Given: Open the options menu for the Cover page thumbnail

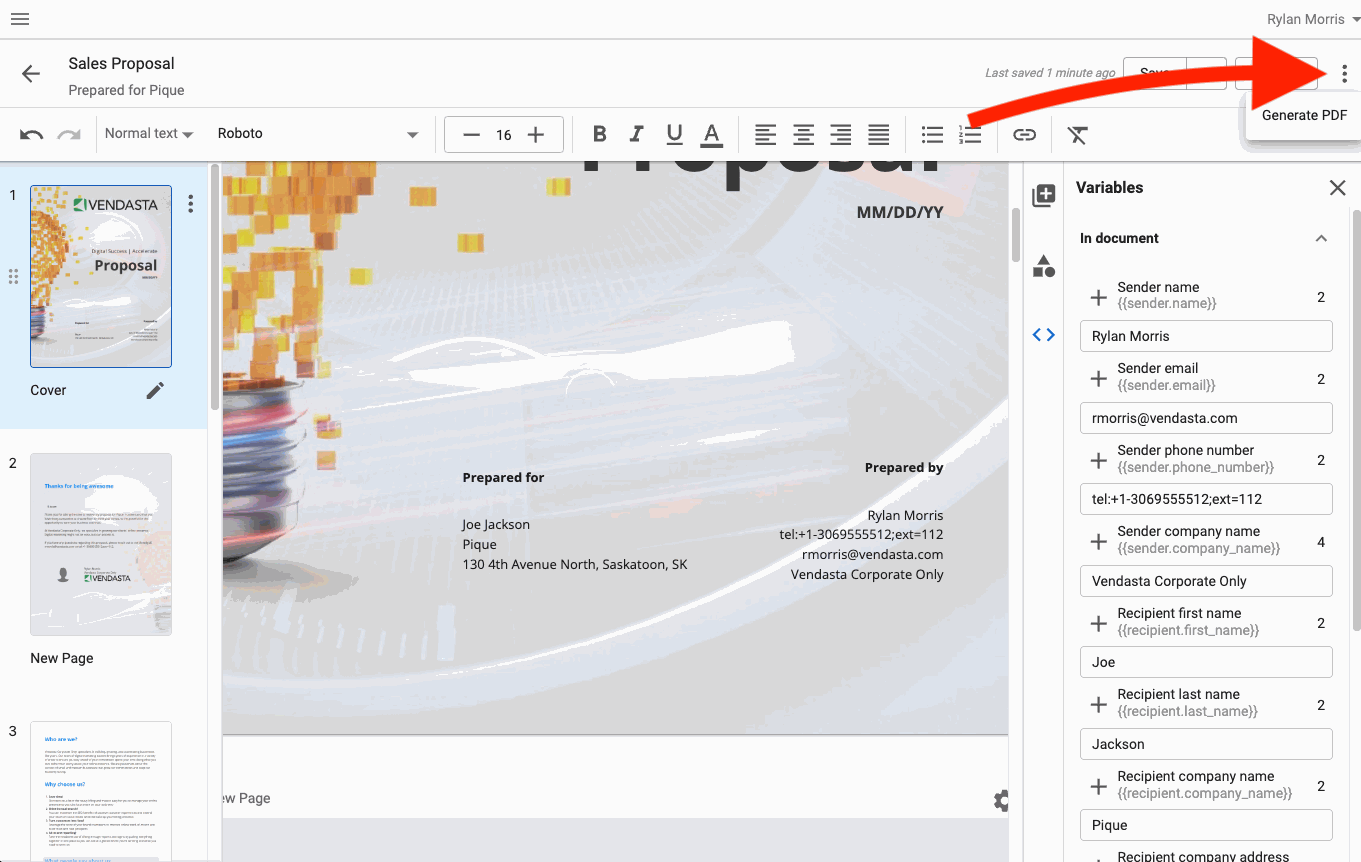Looking at the screenshot, I should point(191,204).
